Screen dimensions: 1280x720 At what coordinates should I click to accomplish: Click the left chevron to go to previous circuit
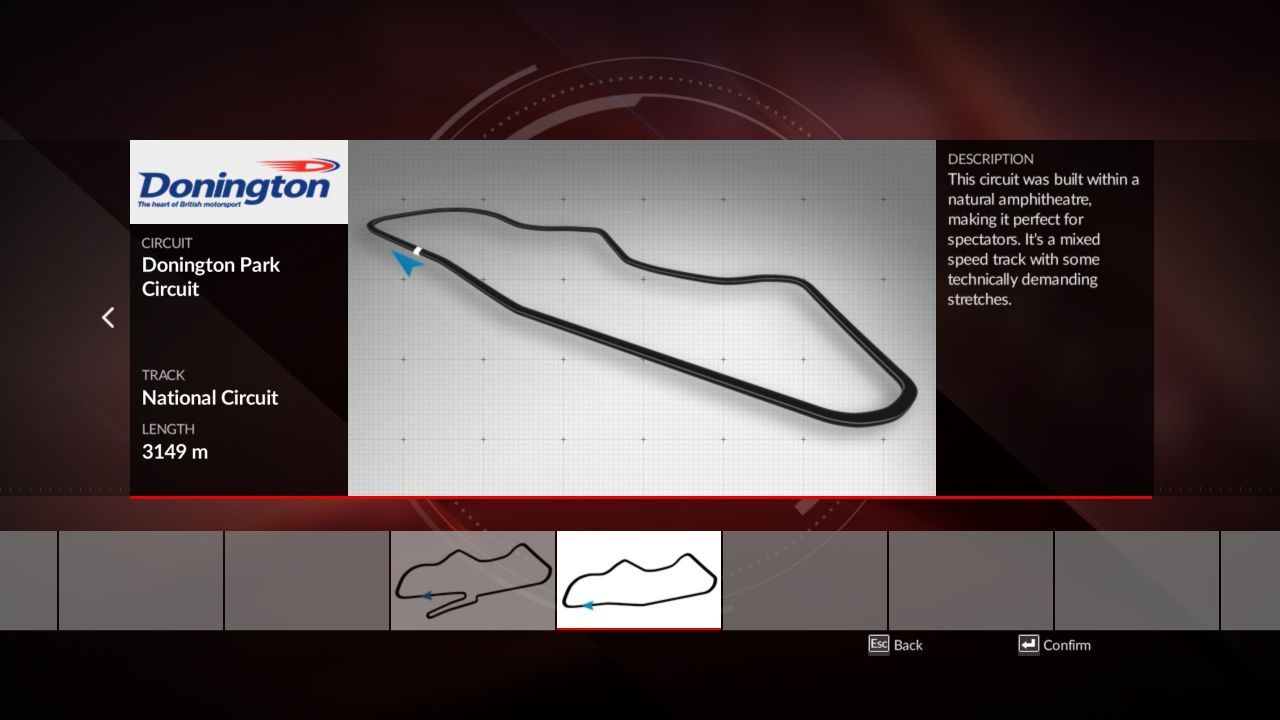108,318
